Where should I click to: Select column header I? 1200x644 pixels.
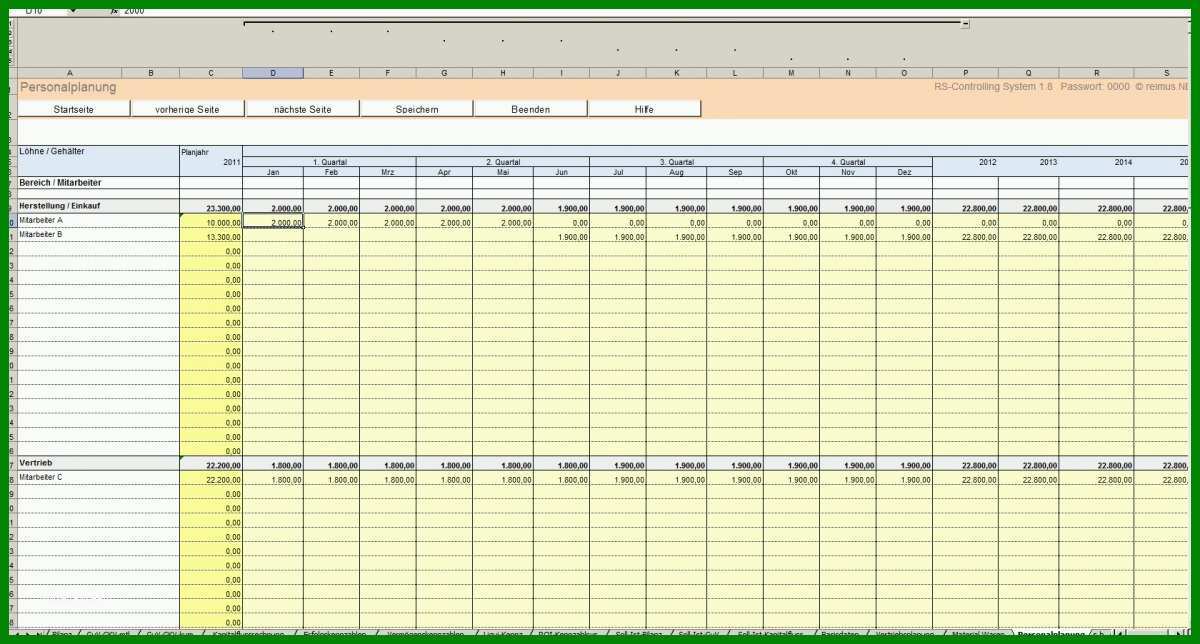pyautogui.click(x=561, y=73)
